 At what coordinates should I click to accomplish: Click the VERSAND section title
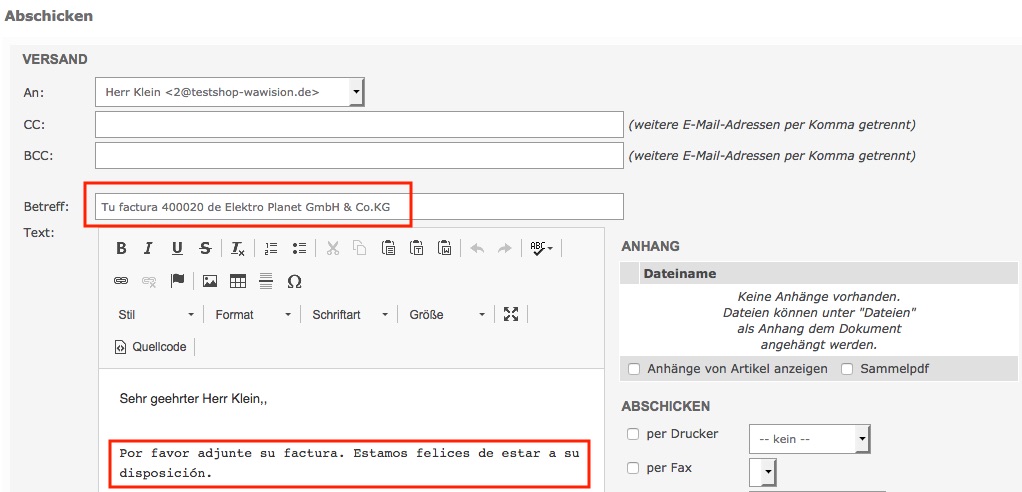click(55, 59)
